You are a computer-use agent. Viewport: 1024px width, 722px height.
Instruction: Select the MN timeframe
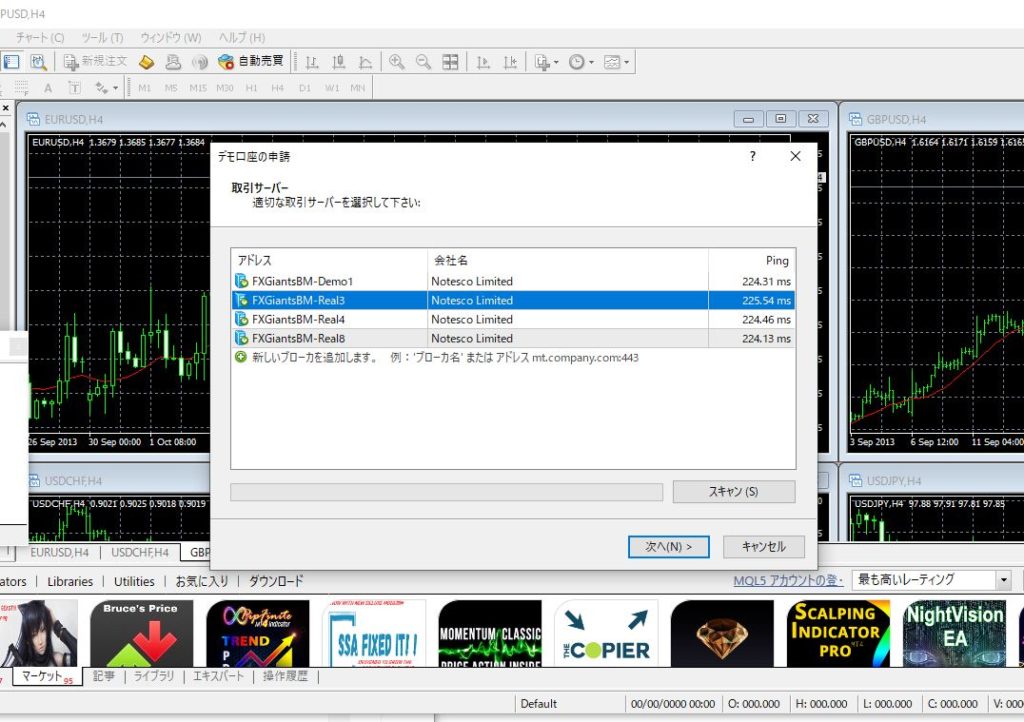[358, 87]
